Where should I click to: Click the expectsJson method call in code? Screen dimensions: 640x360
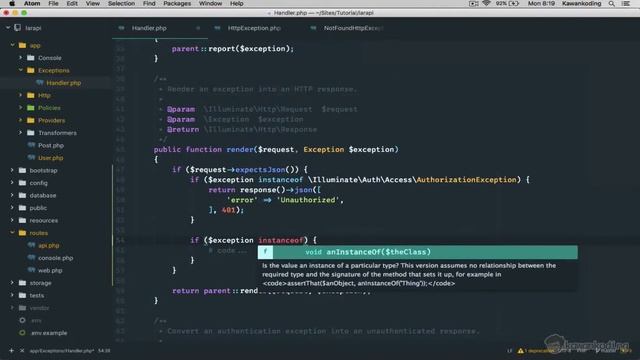[260, 169]
